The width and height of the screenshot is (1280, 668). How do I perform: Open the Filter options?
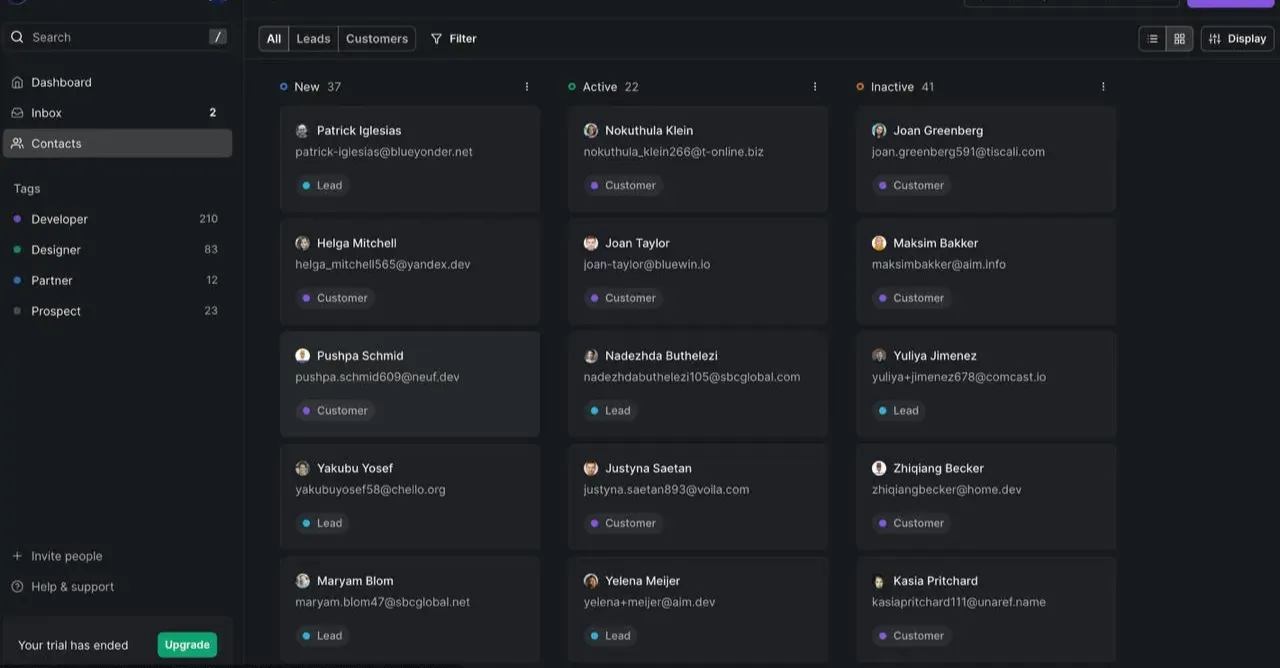453,39
